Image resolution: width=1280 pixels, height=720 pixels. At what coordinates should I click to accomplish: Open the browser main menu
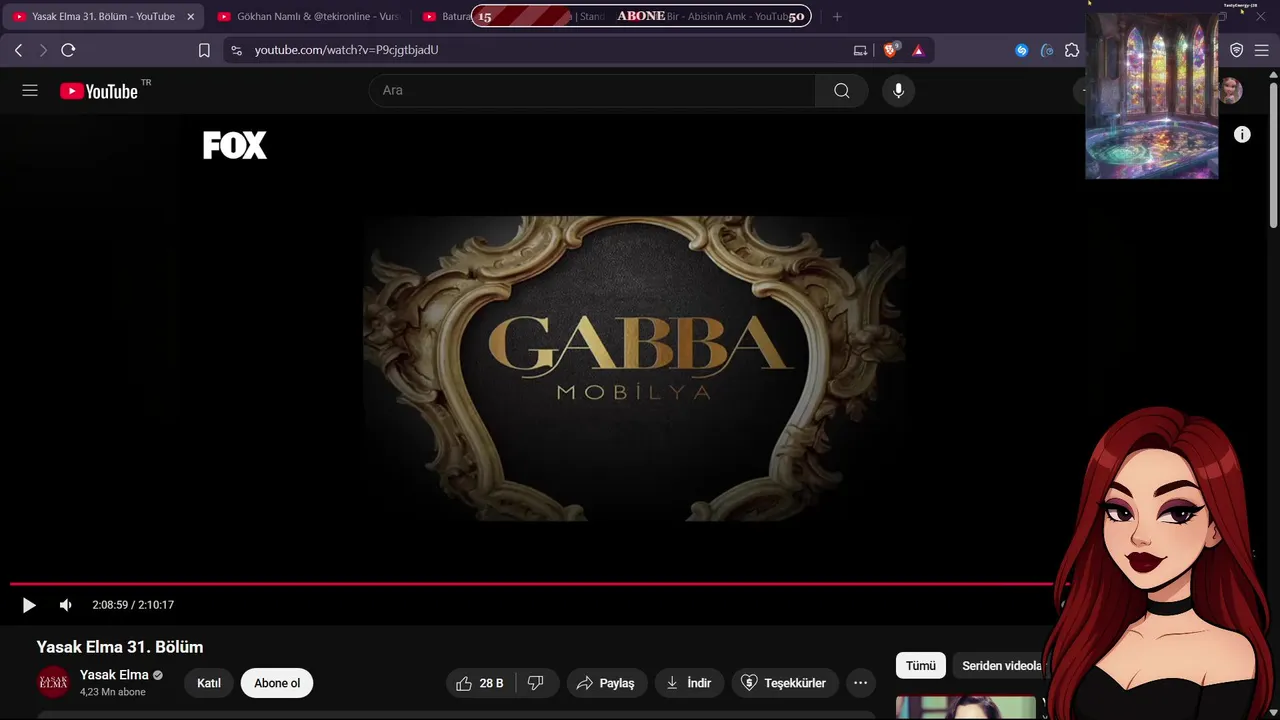pos(1261,50)
